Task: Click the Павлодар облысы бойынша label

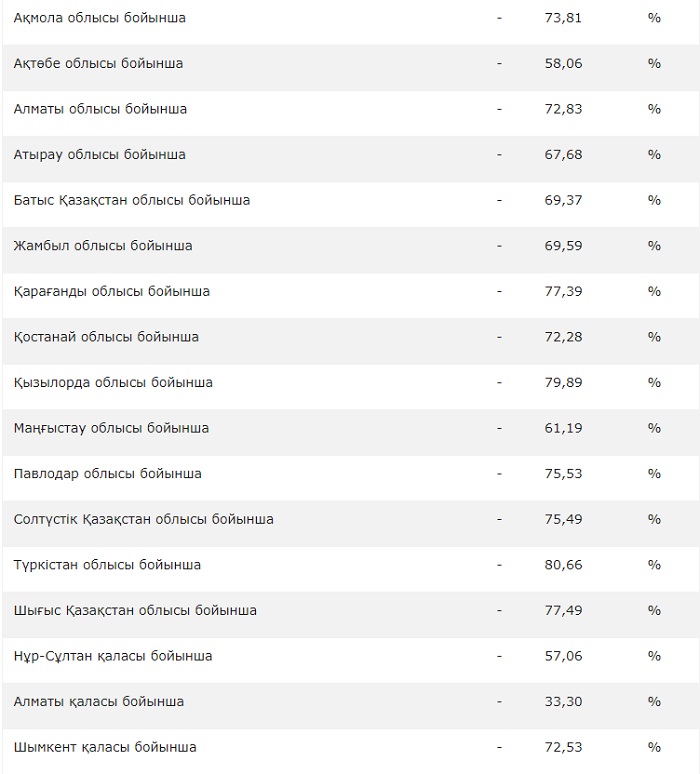Action: pyautogui.click(x=107, y=474)
